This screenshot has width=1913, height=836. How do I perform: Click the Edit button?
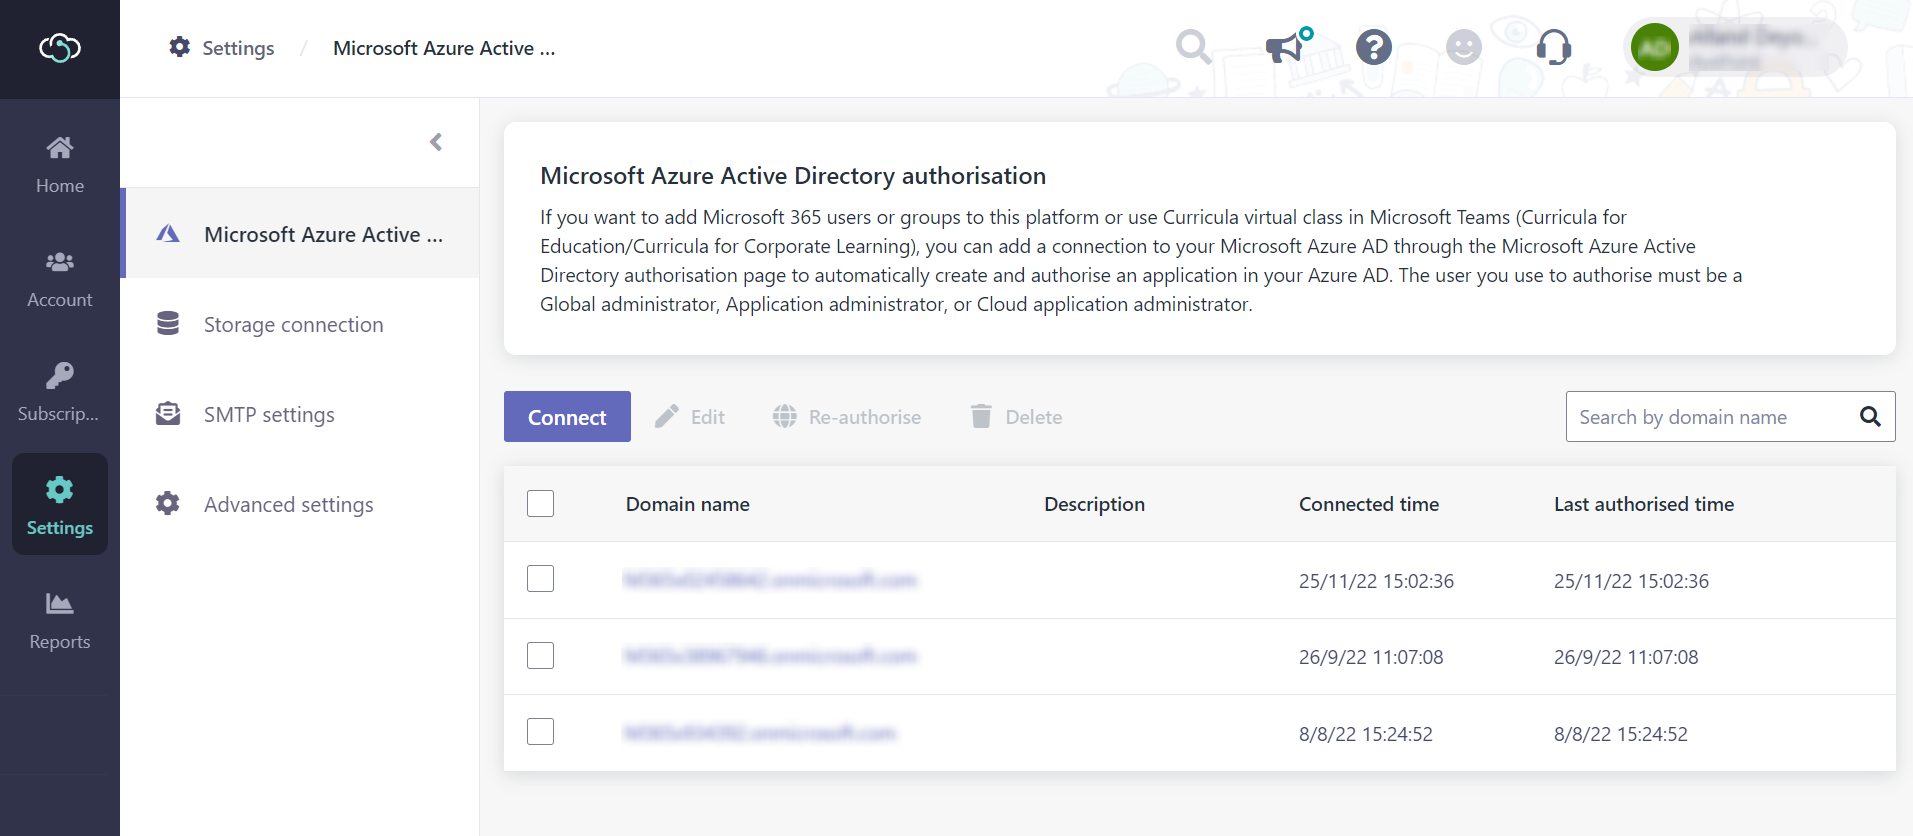coord(690,417)
